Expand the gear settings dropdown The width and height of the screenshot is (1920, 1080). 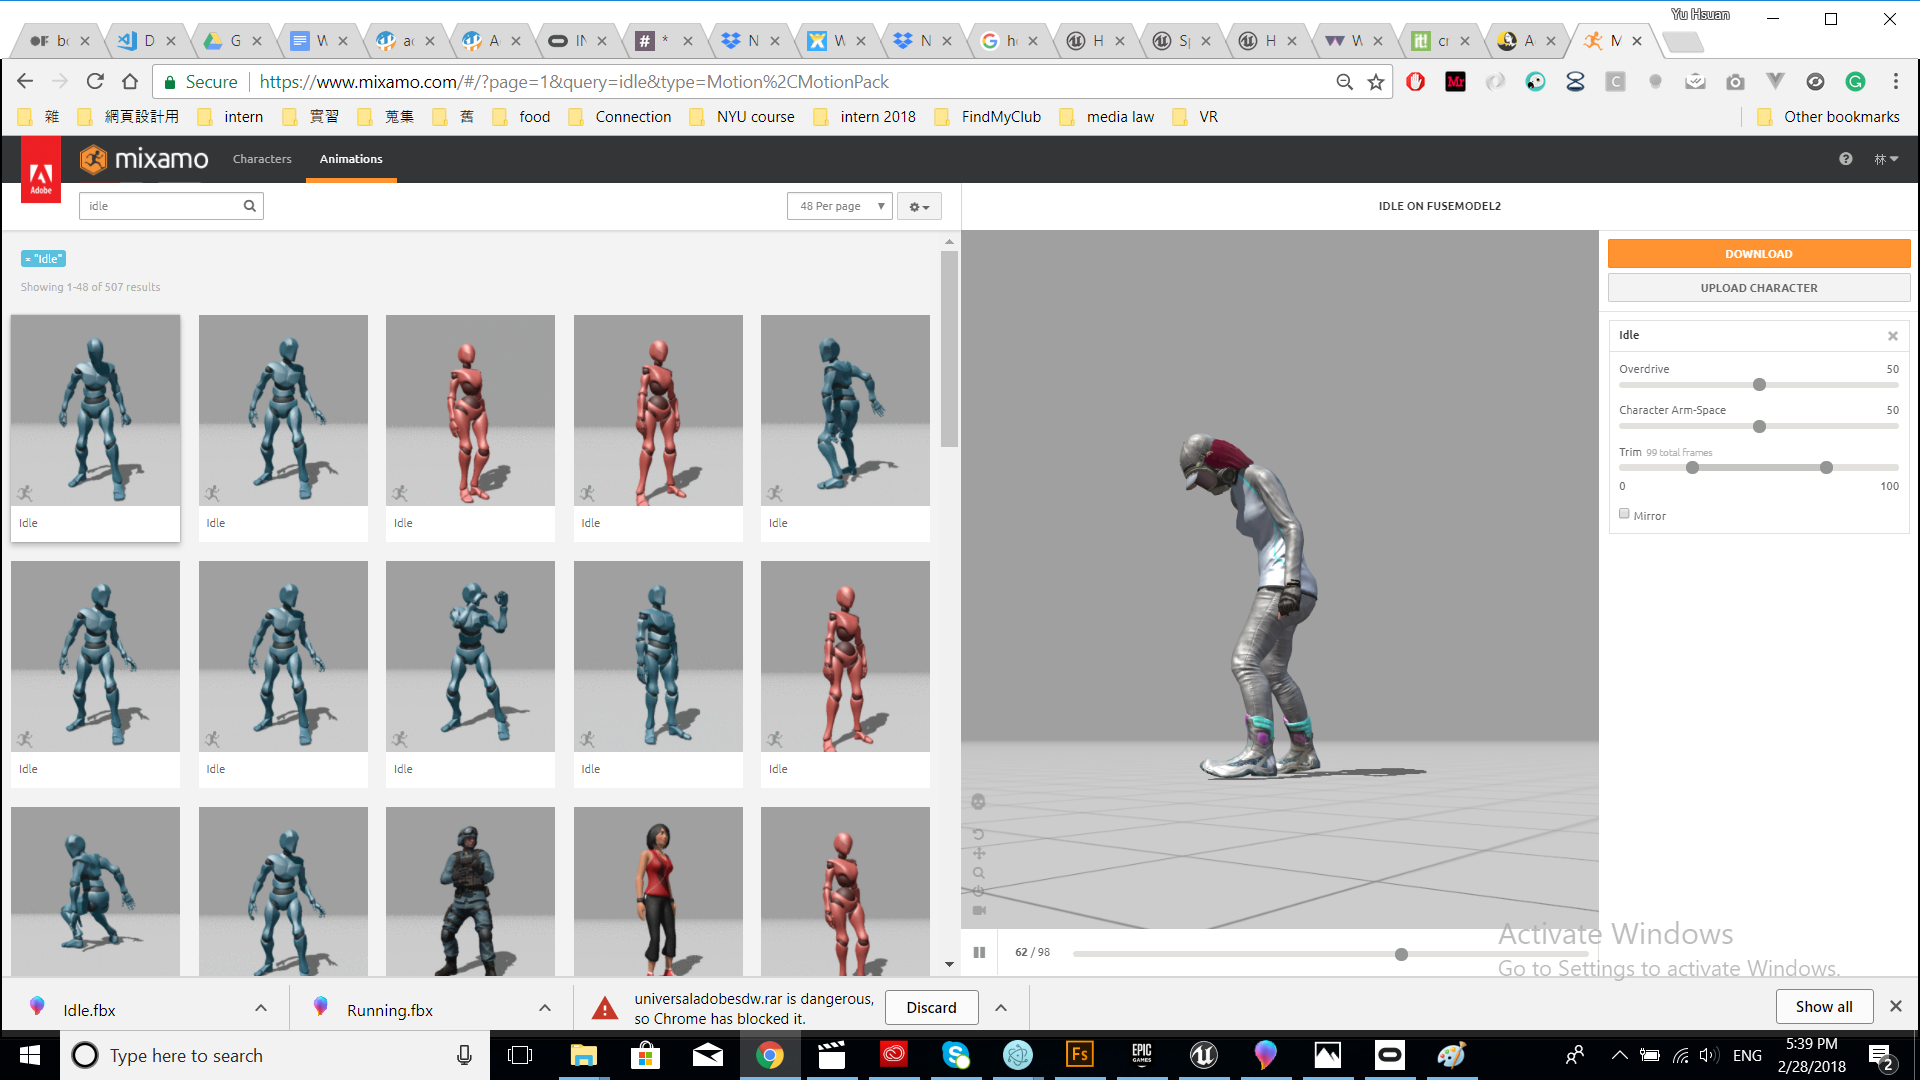point(918,207)
